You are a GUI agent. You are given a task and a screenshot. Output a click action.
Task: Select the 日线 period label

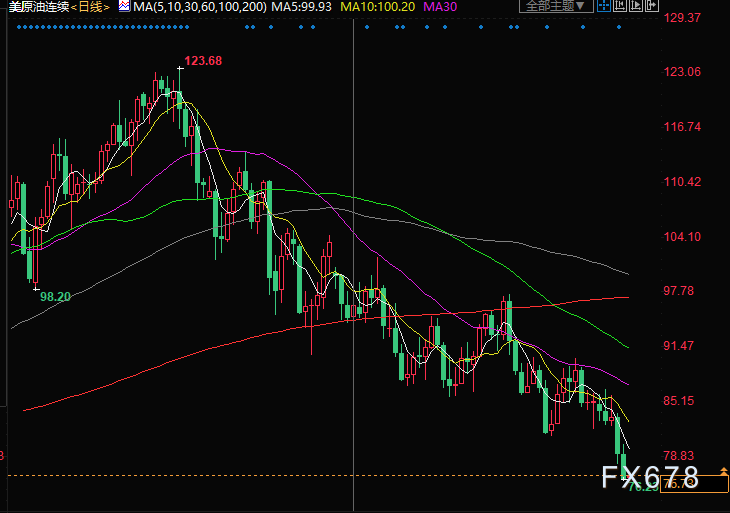pos(90,7)
